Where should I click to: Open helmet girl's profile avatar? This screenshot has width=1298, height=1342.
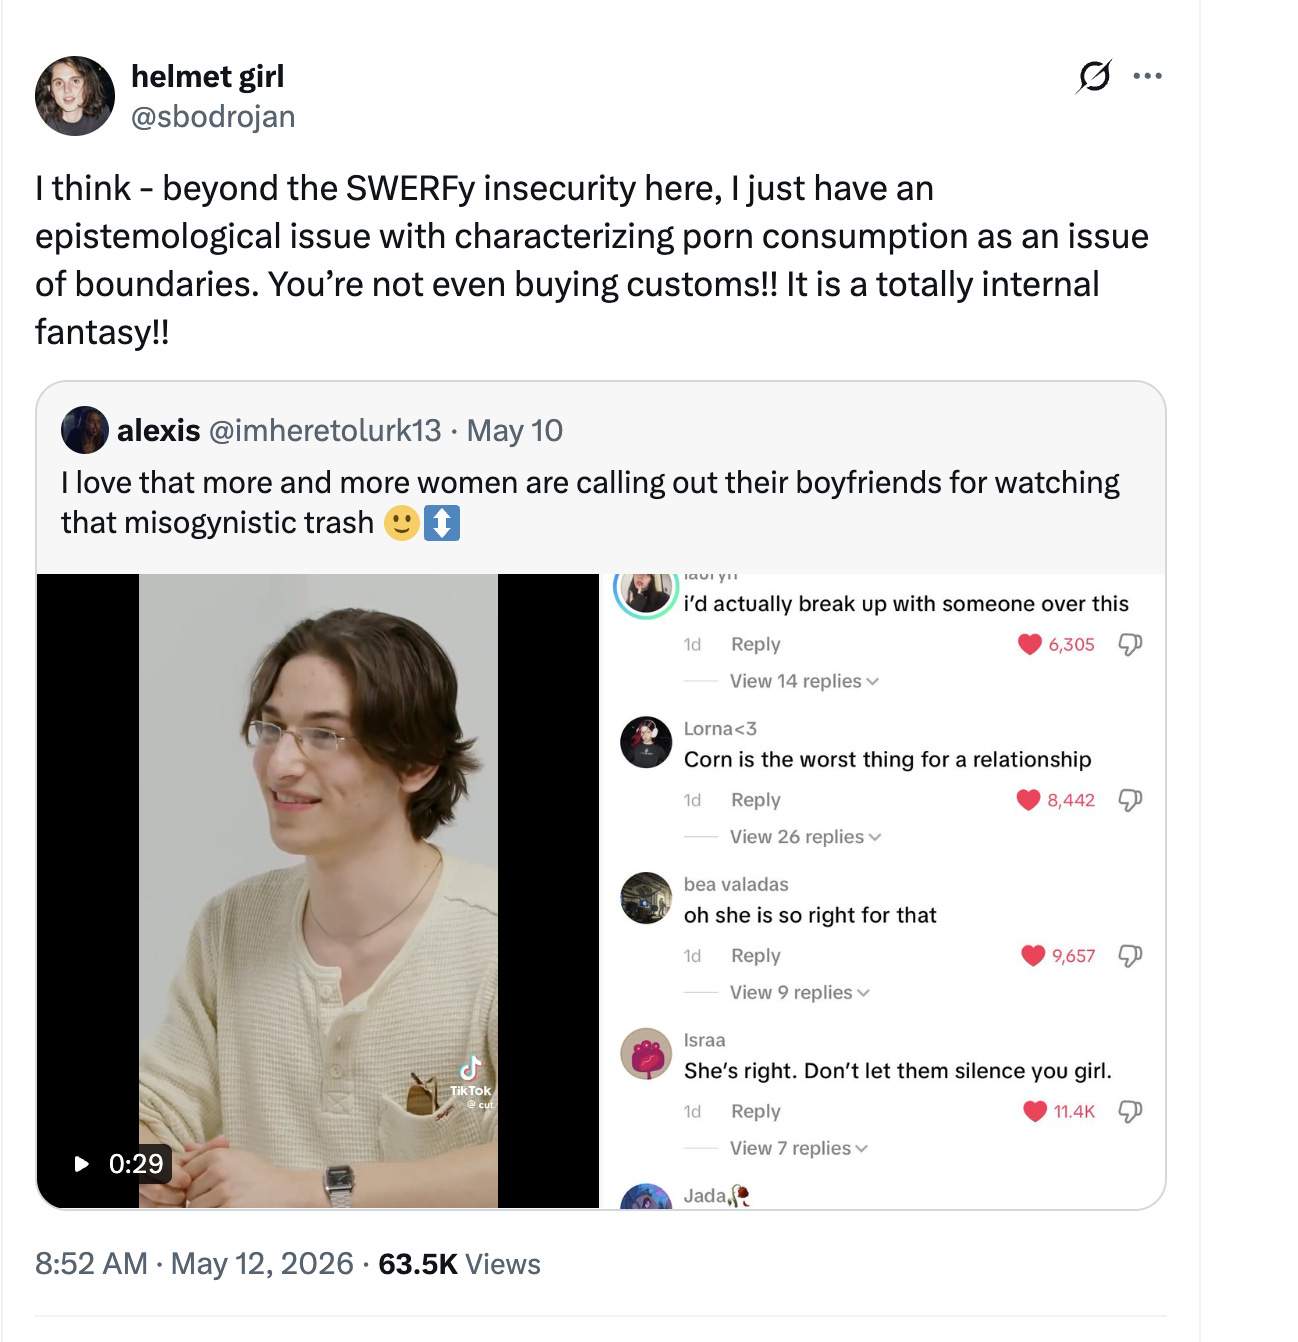pos(75,96)
